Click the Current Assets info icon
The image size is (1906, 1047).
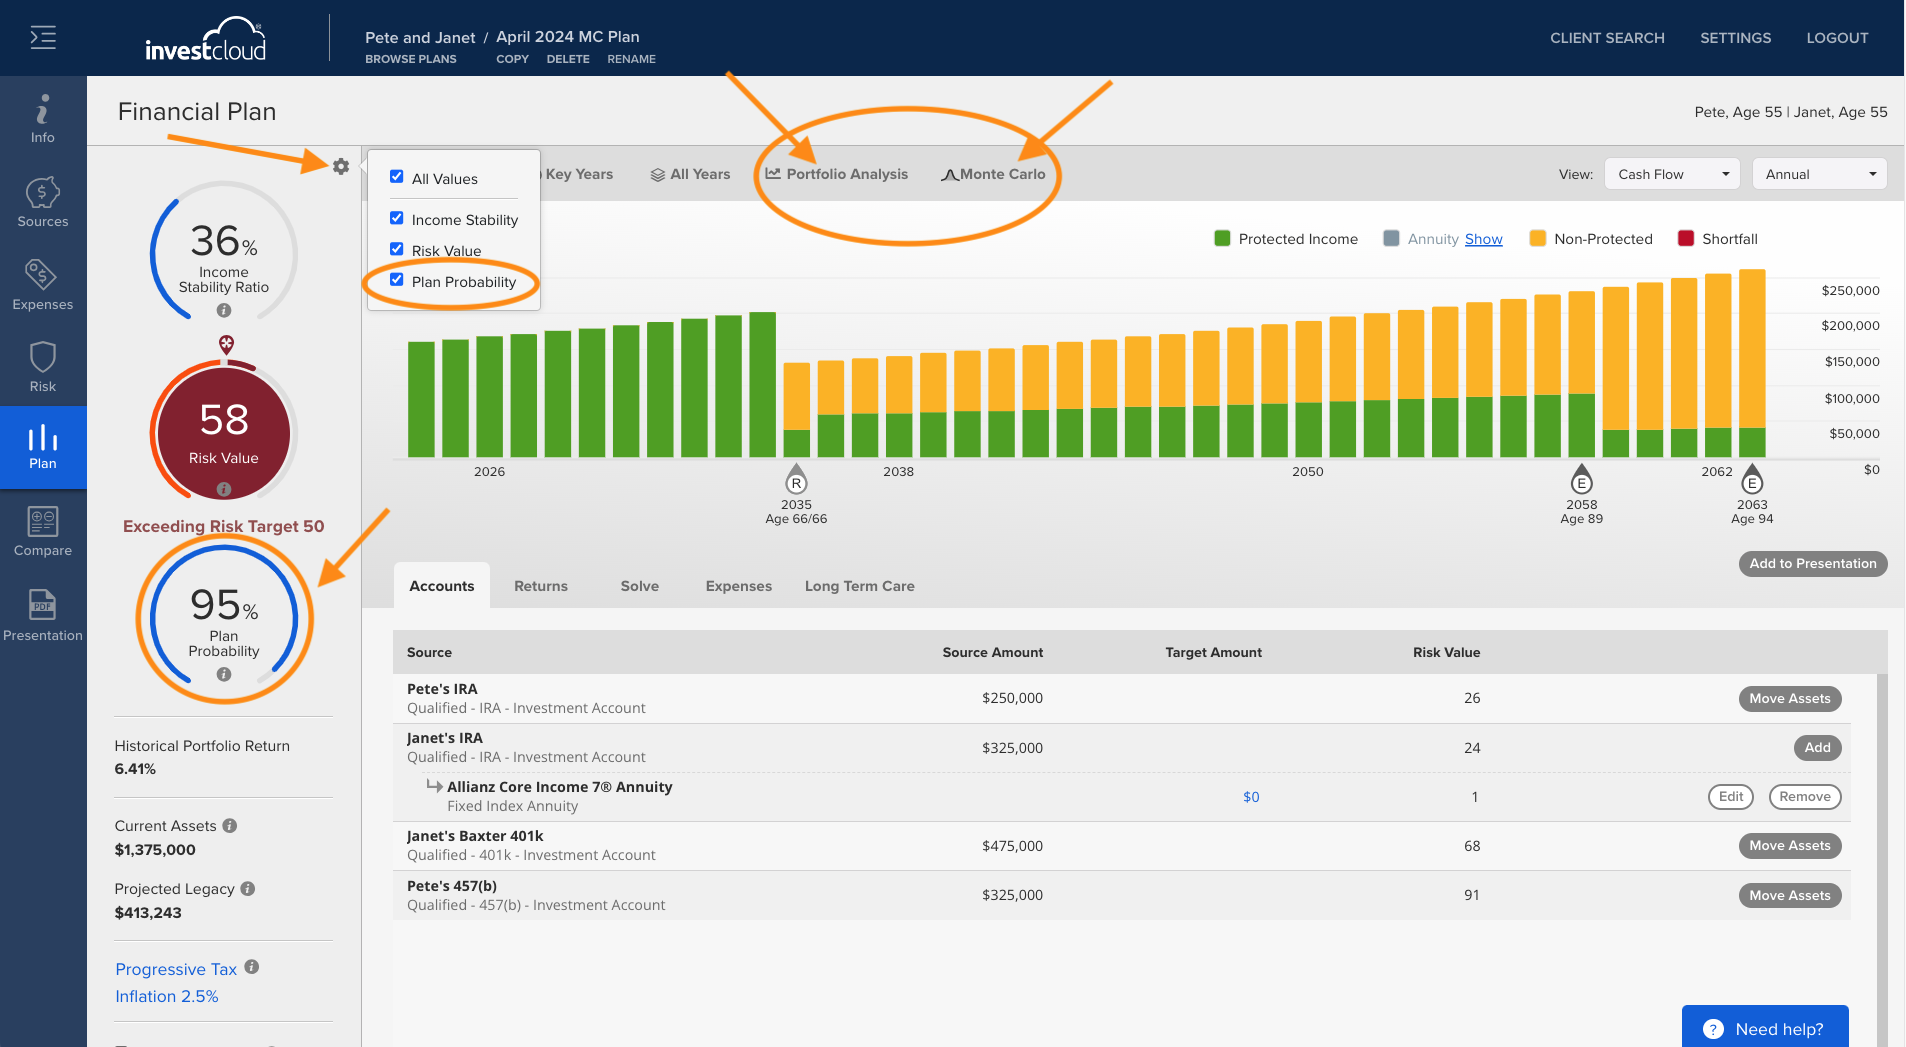click(x=230, y=826)
